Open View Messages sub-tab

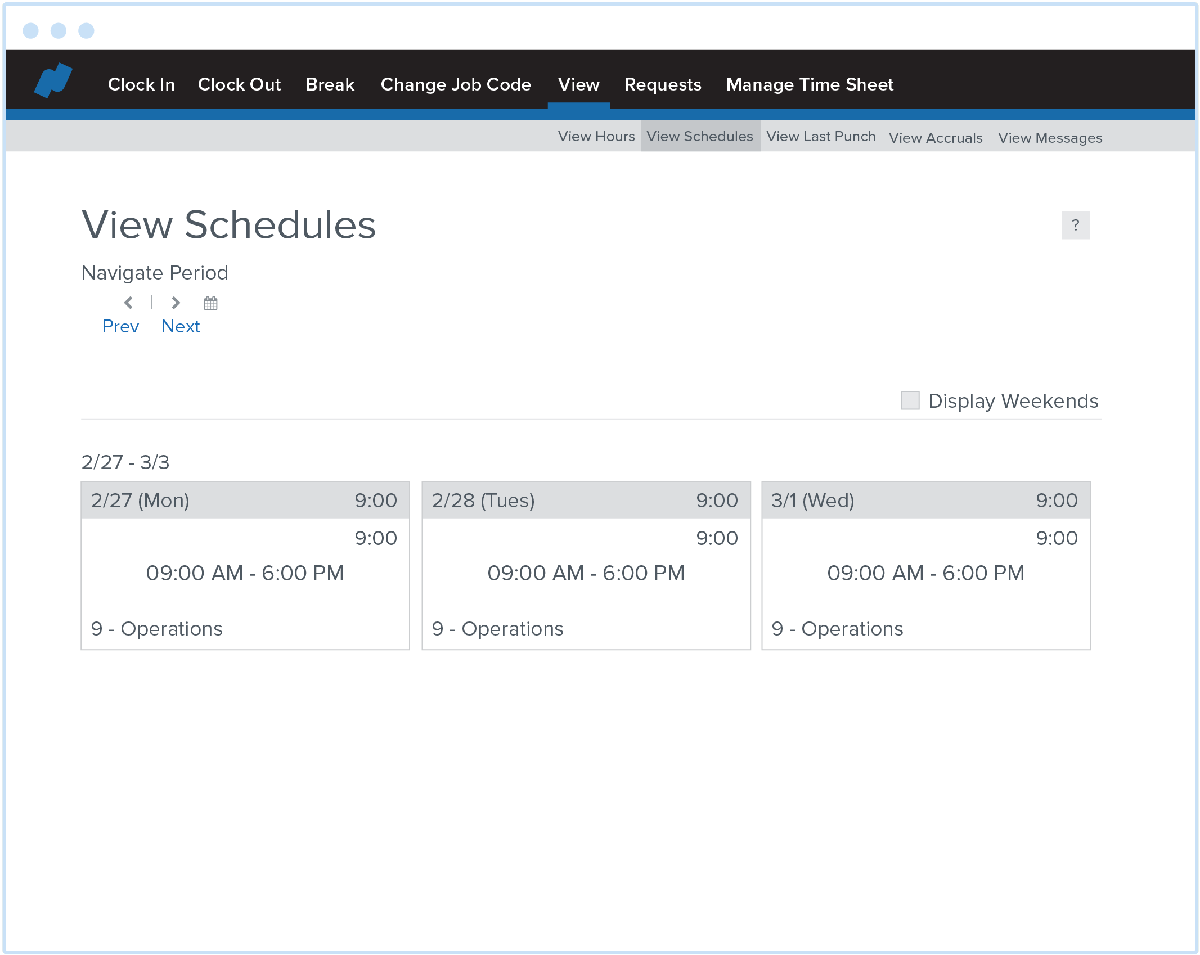click(x=1050, y=138)
